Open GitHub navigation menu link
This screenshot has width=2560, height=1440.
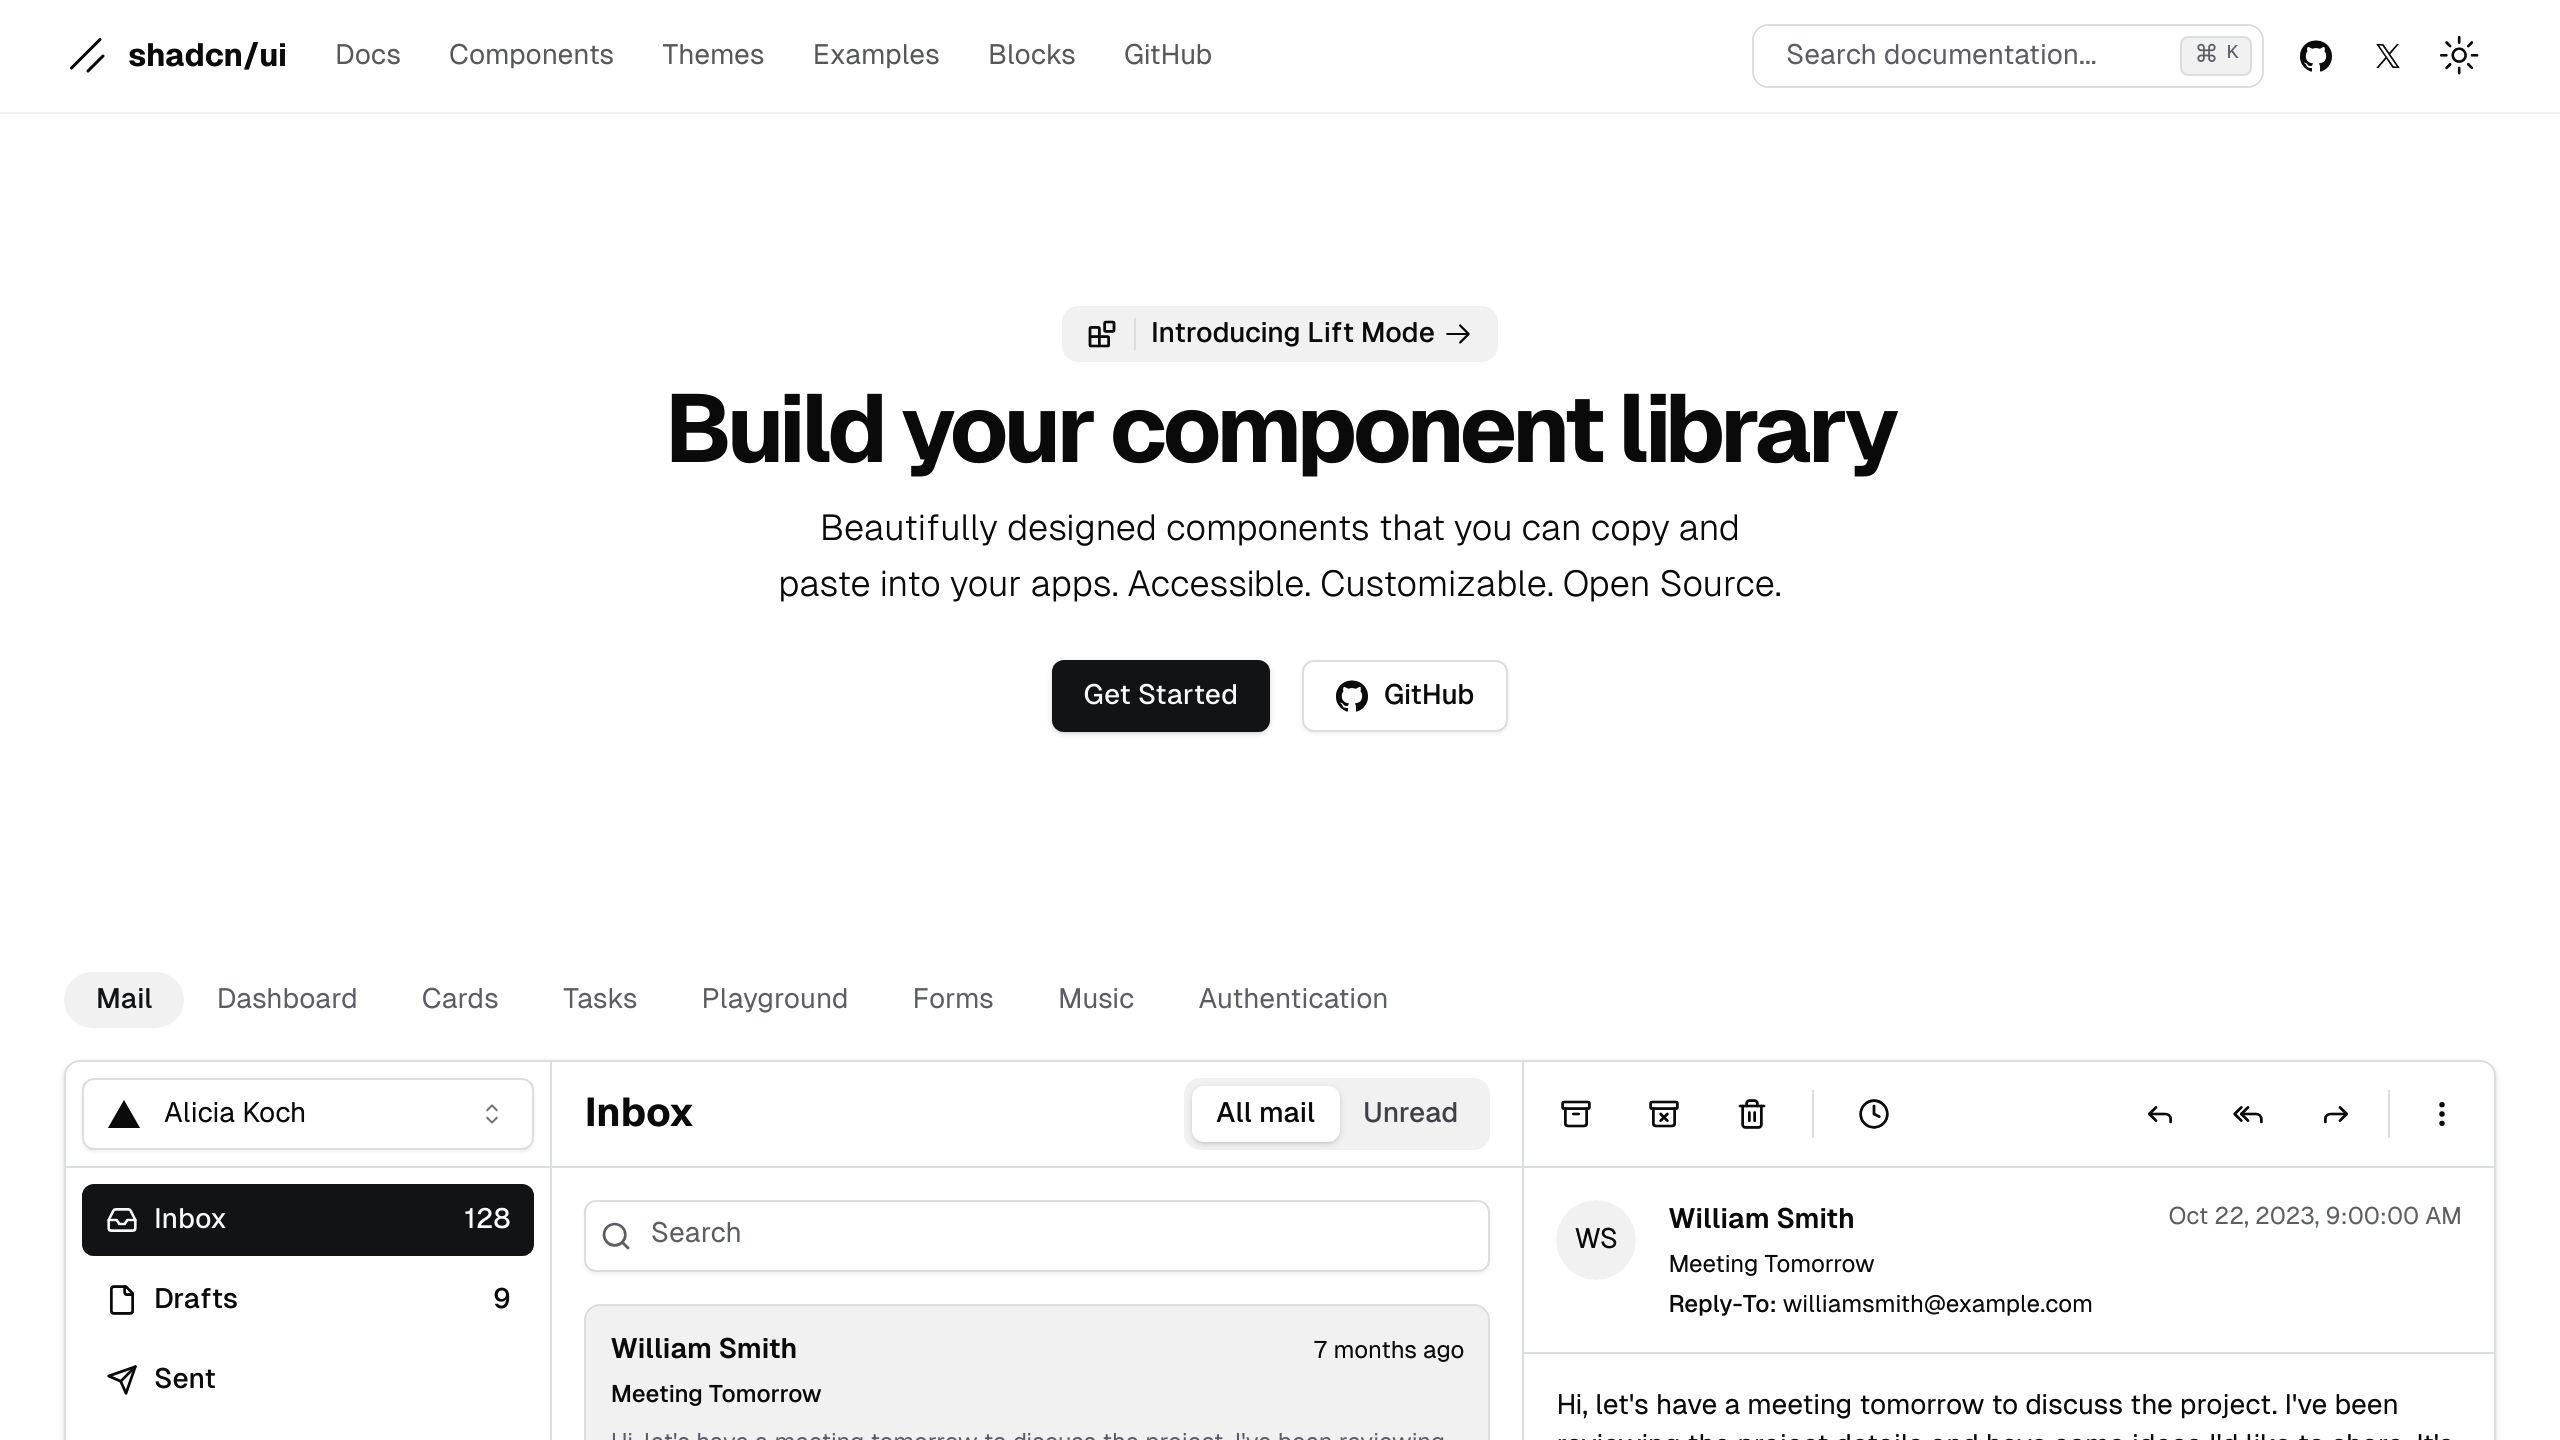tap(1167, 56)
